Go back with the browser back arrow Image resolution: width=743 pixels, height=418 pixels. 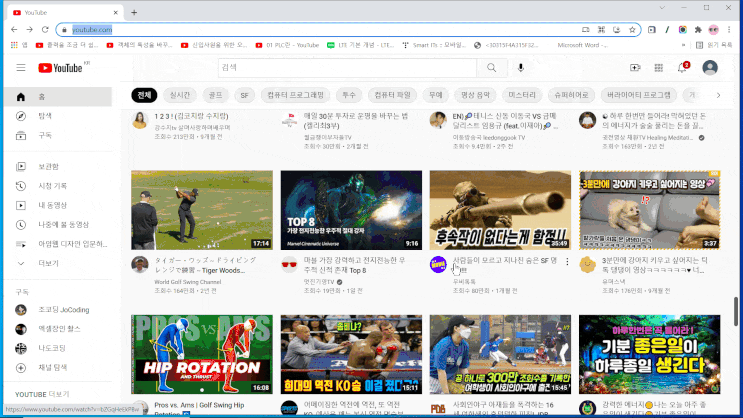pyautogui.click(x=14, y=29)
